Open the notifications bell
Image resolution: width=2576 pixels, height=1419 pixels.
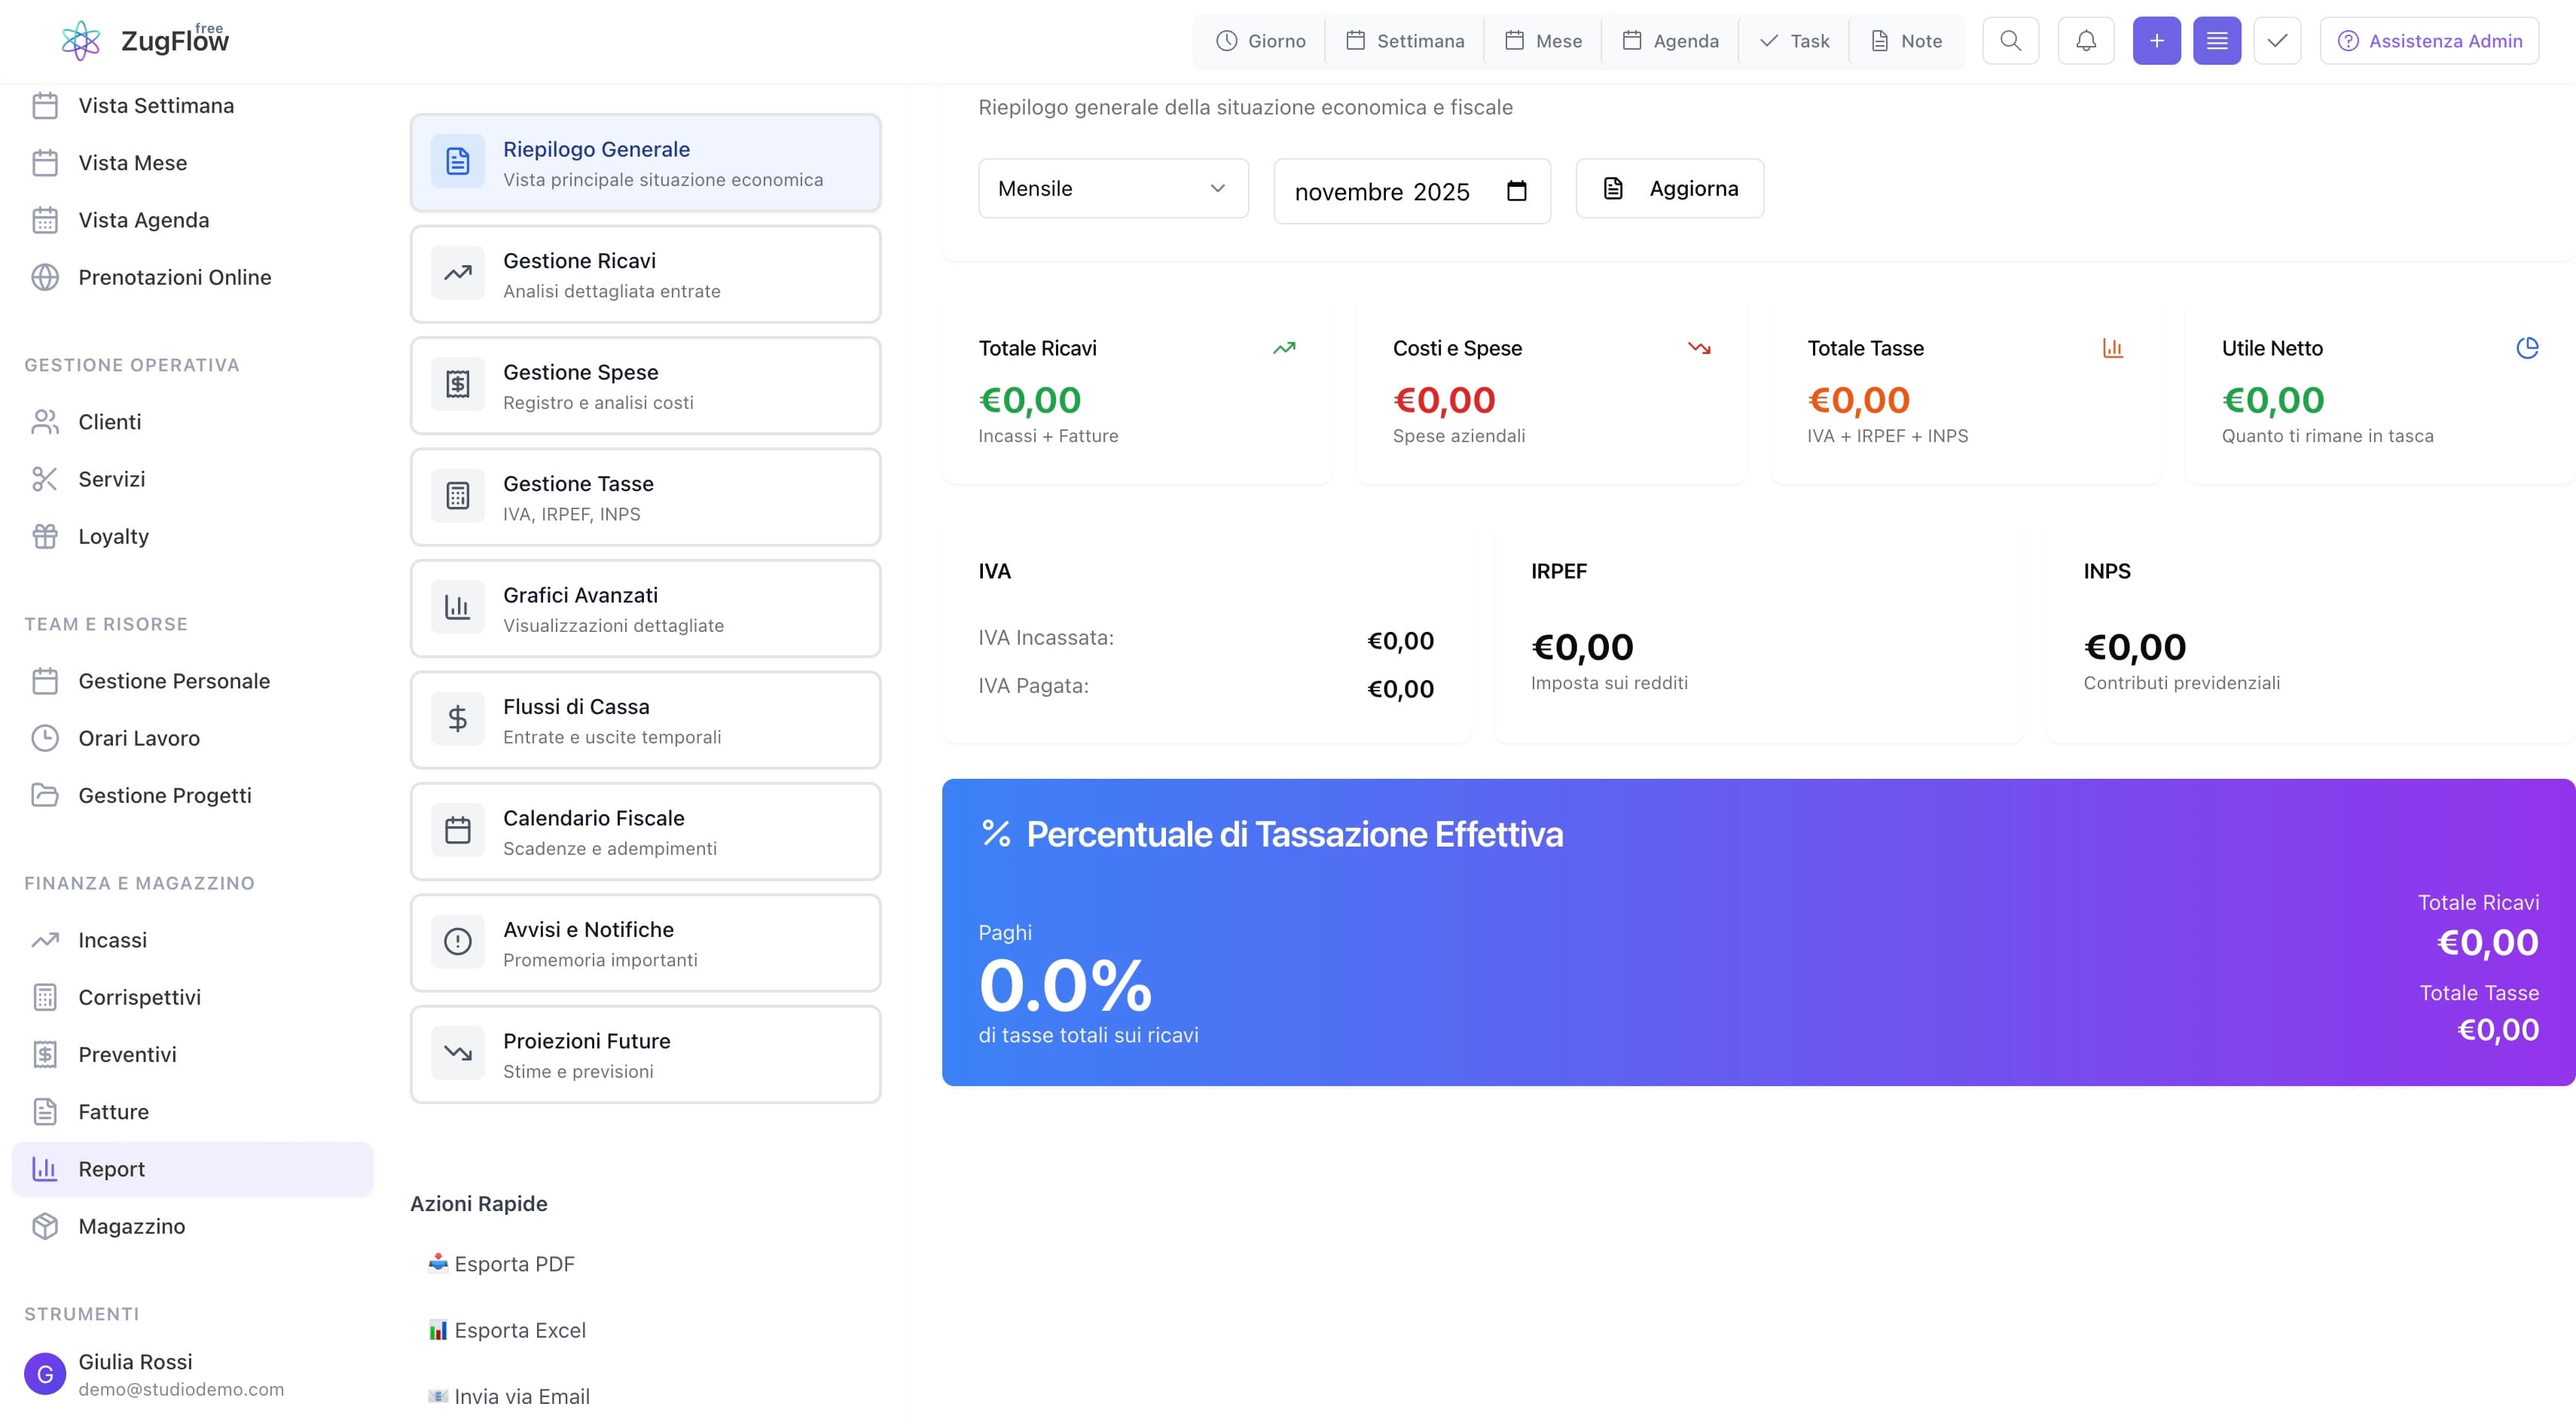point(2086,41)
